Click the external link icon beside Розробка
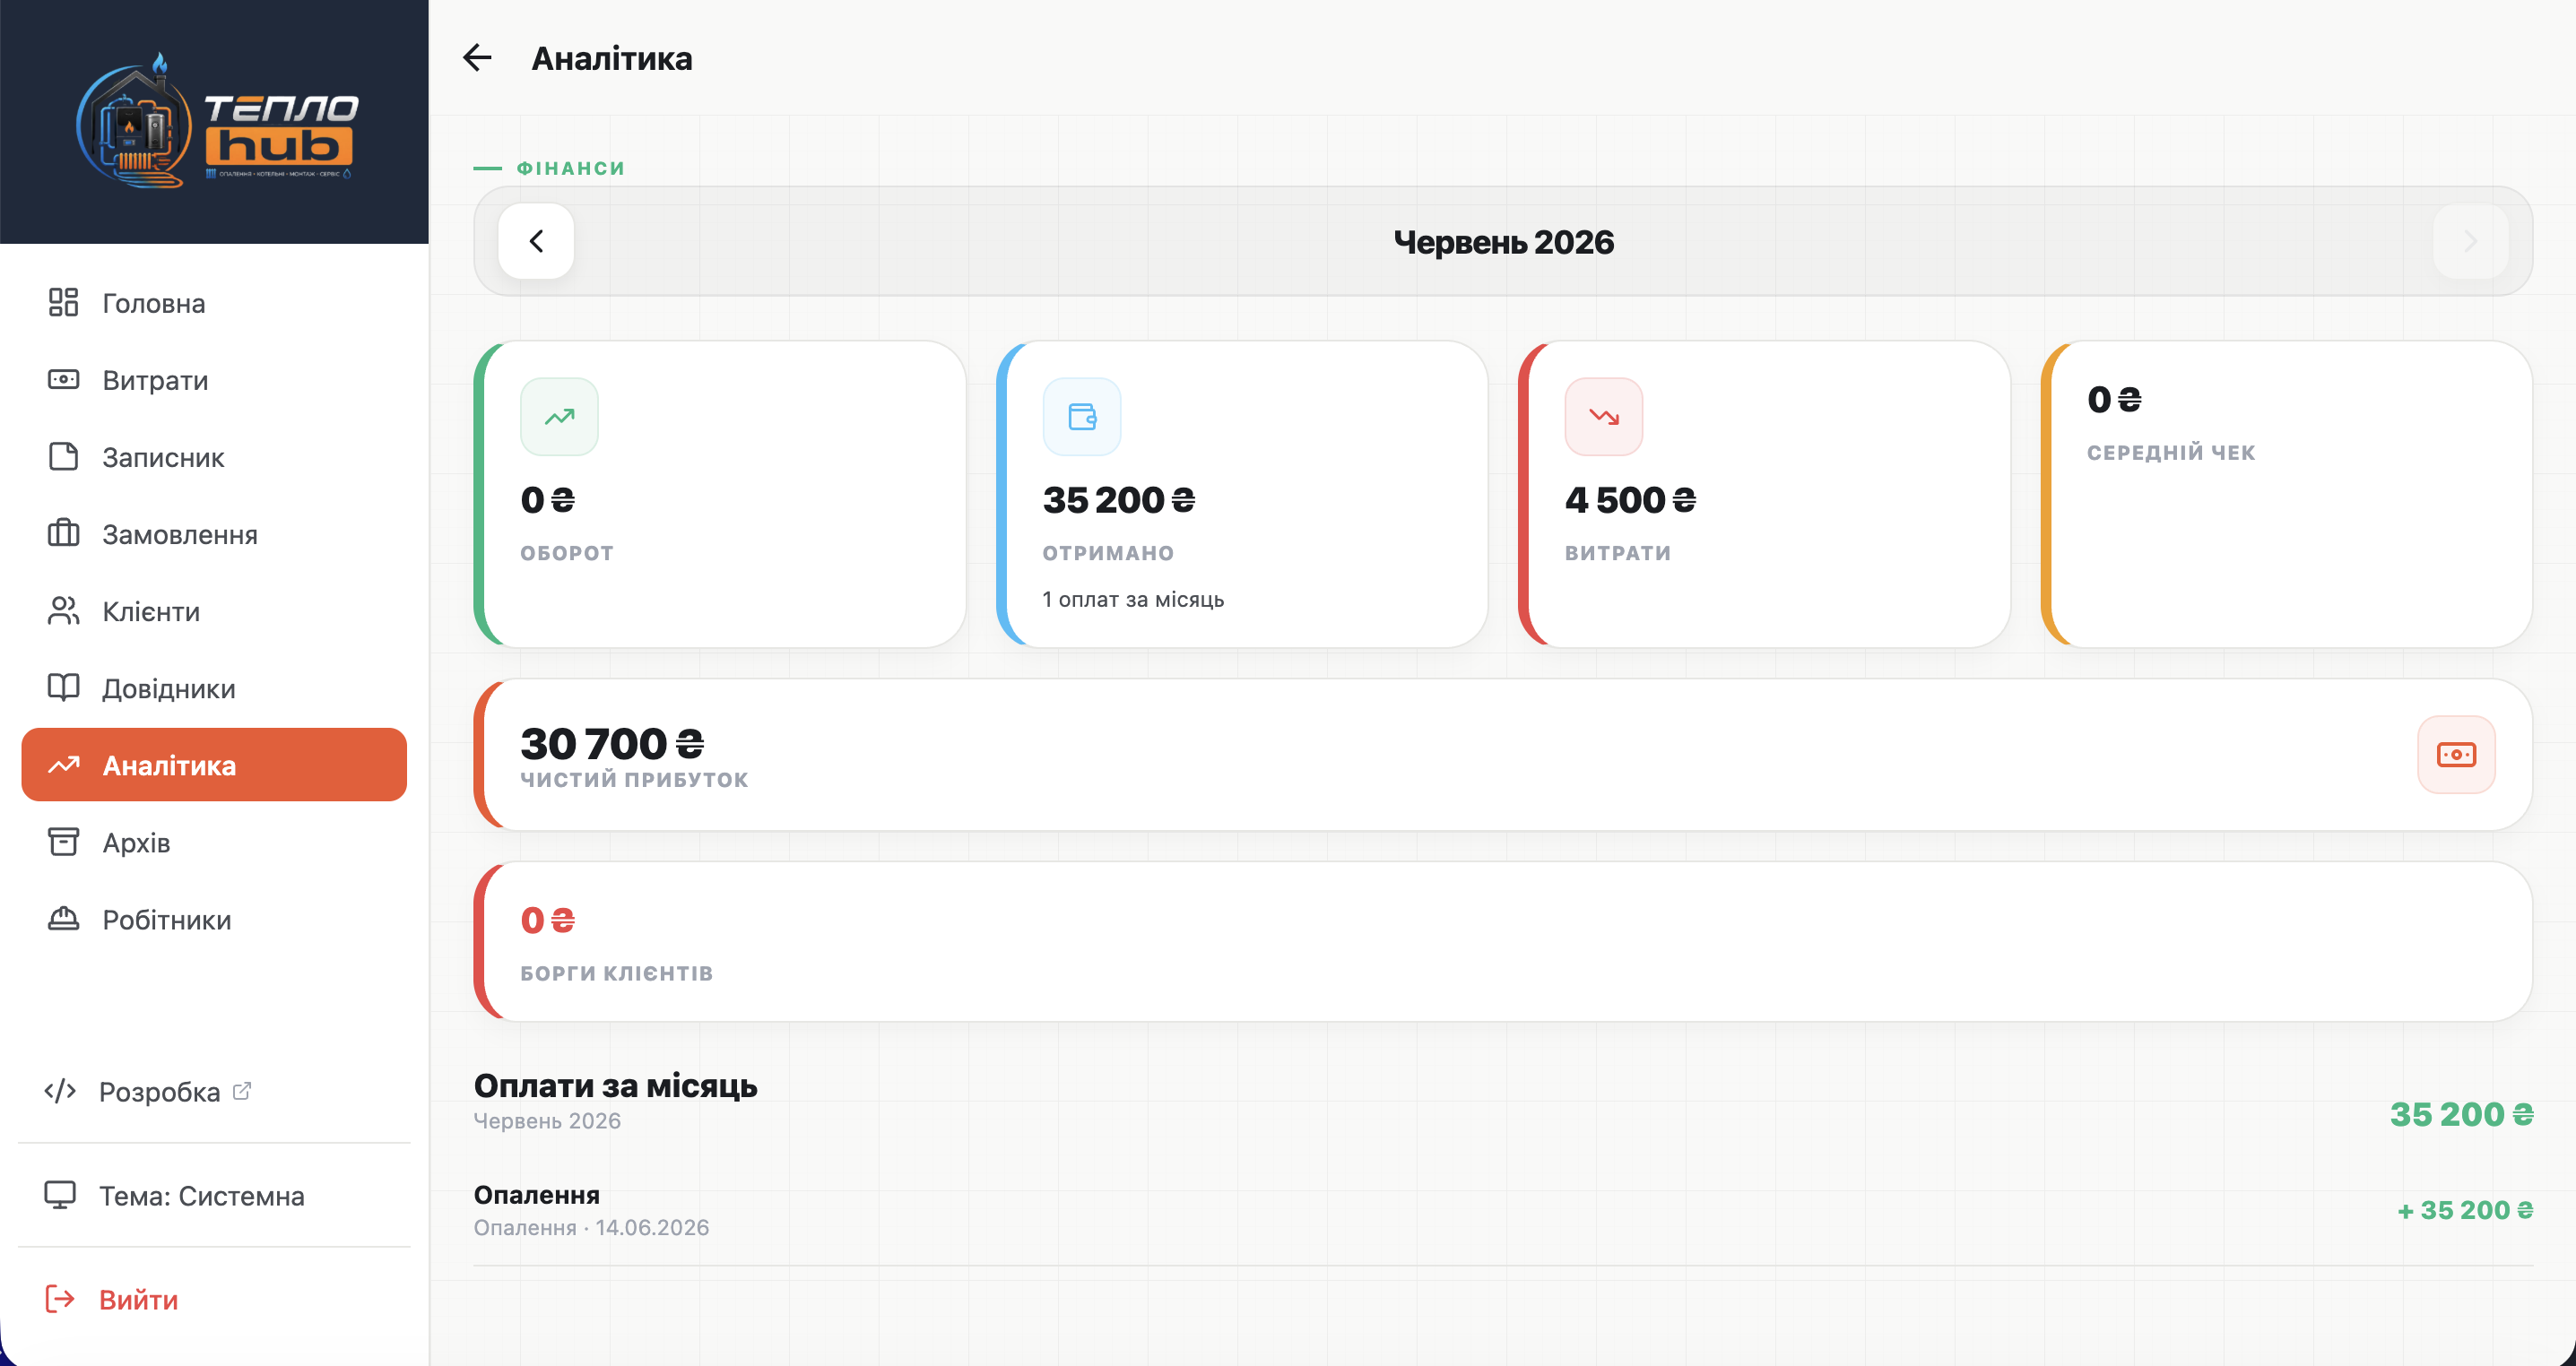 [x=241, y=1090]
